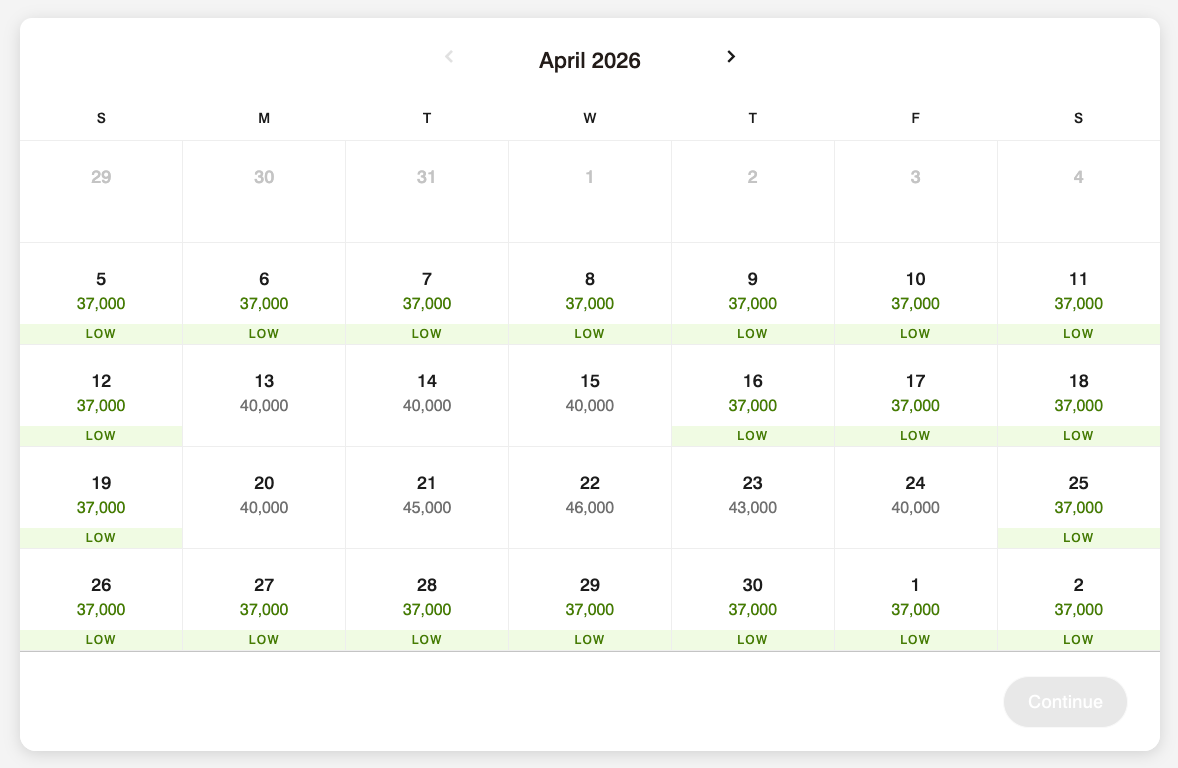This screenshot has height=768, width=1178.
Task: Select April 11 Saturday low fare
Action: tap(1078, 292)
